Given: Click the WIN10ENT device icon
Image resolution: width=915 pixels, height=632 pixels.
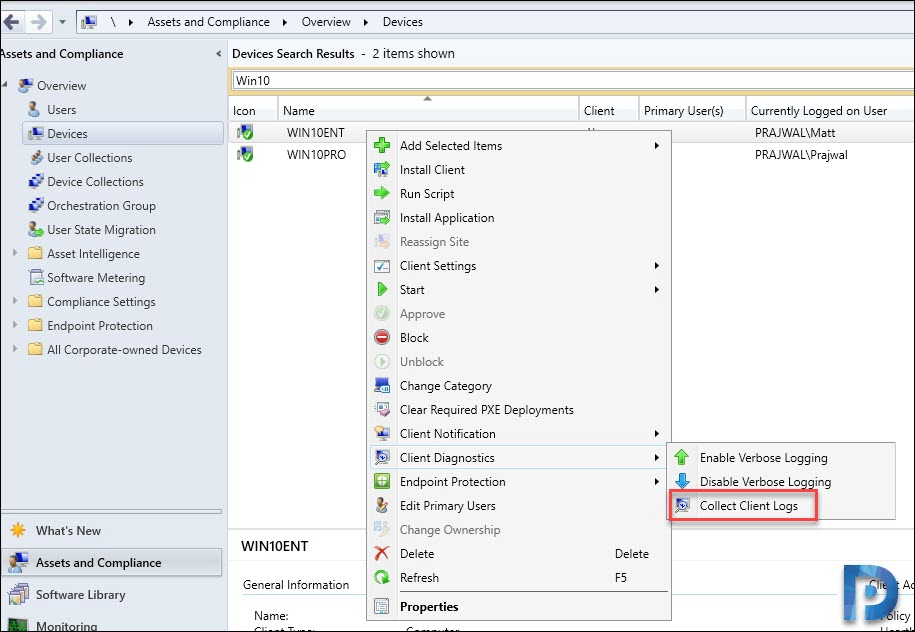Looking at the screenshot, I should tap(245, 132).
